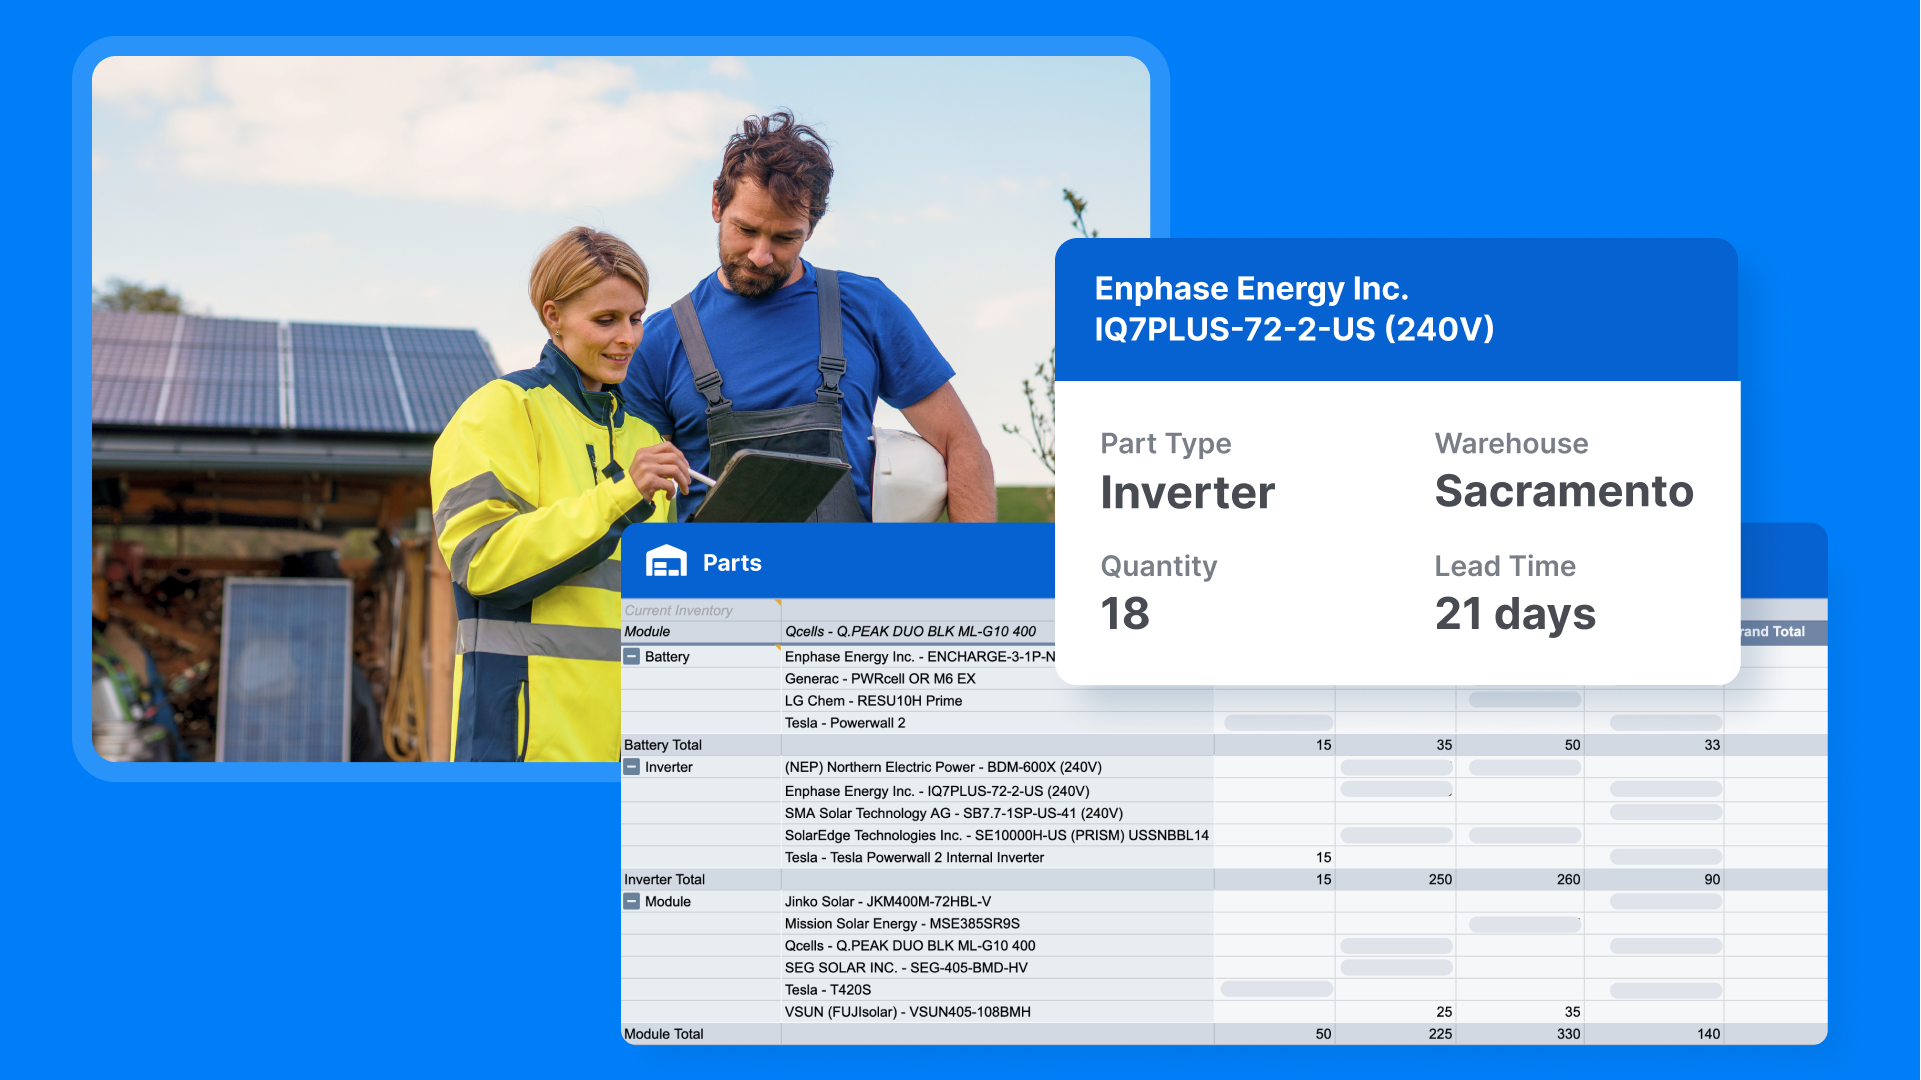The height and width of the screenshot is (1080, 1921).
Task: Select the Module Total value 330
Action: click(x=1568, y=1033)
